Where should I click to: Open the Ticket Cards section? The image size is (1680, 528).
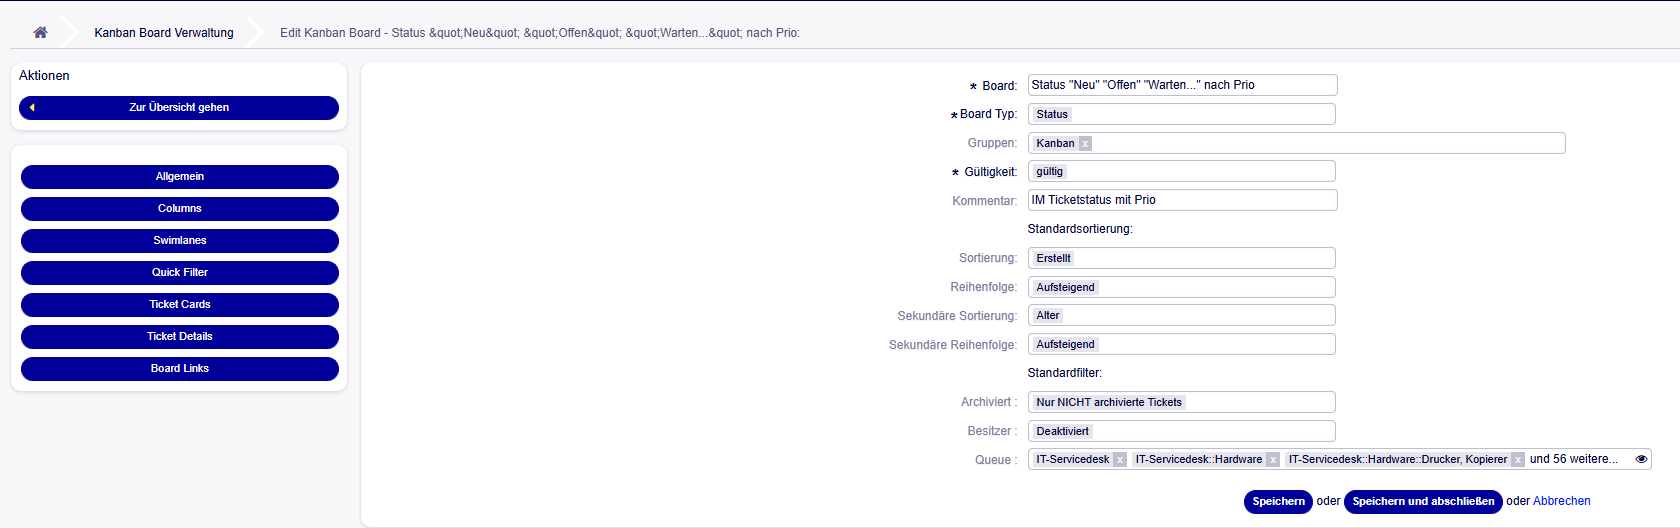tap(179, 305)
